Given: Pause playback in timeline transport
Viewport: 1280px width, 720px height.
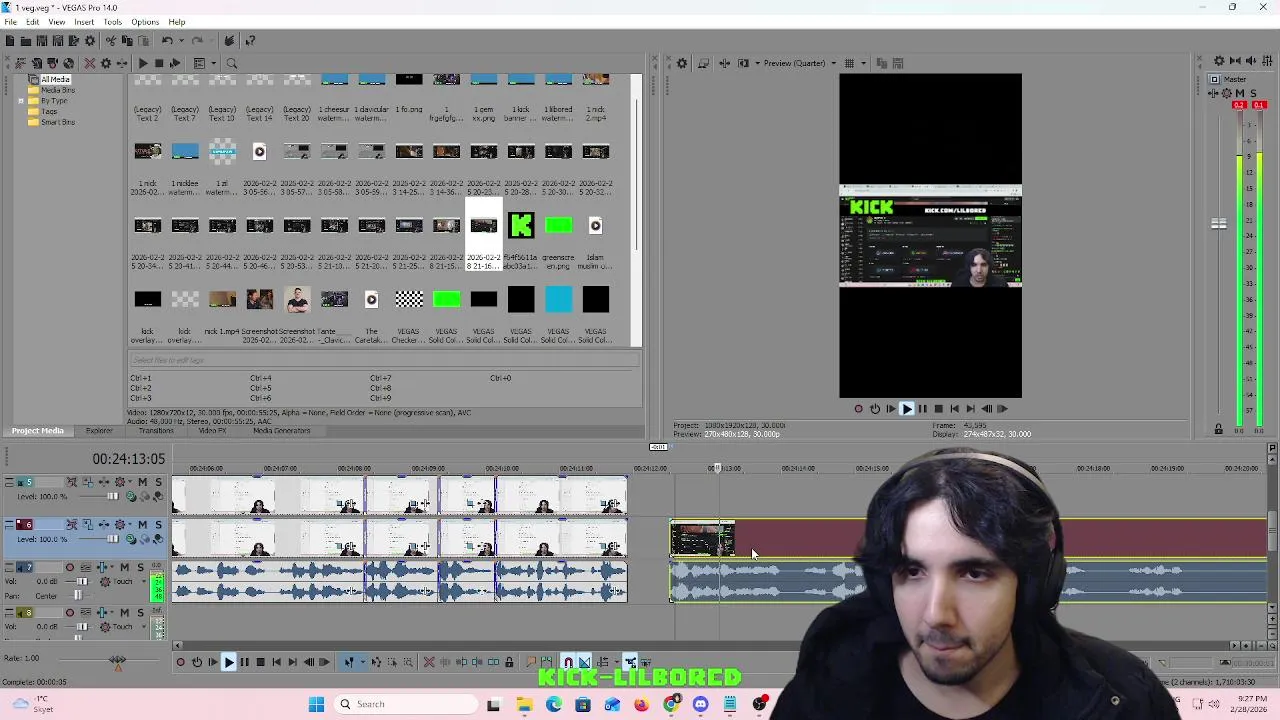Looking at the screenshot, I should point(245,661).
